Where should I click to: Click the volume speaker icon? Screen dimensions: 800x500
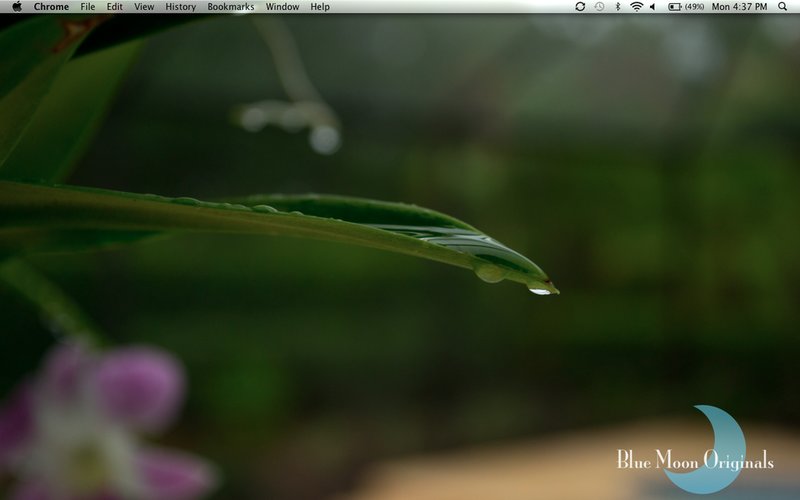(653, 7)
